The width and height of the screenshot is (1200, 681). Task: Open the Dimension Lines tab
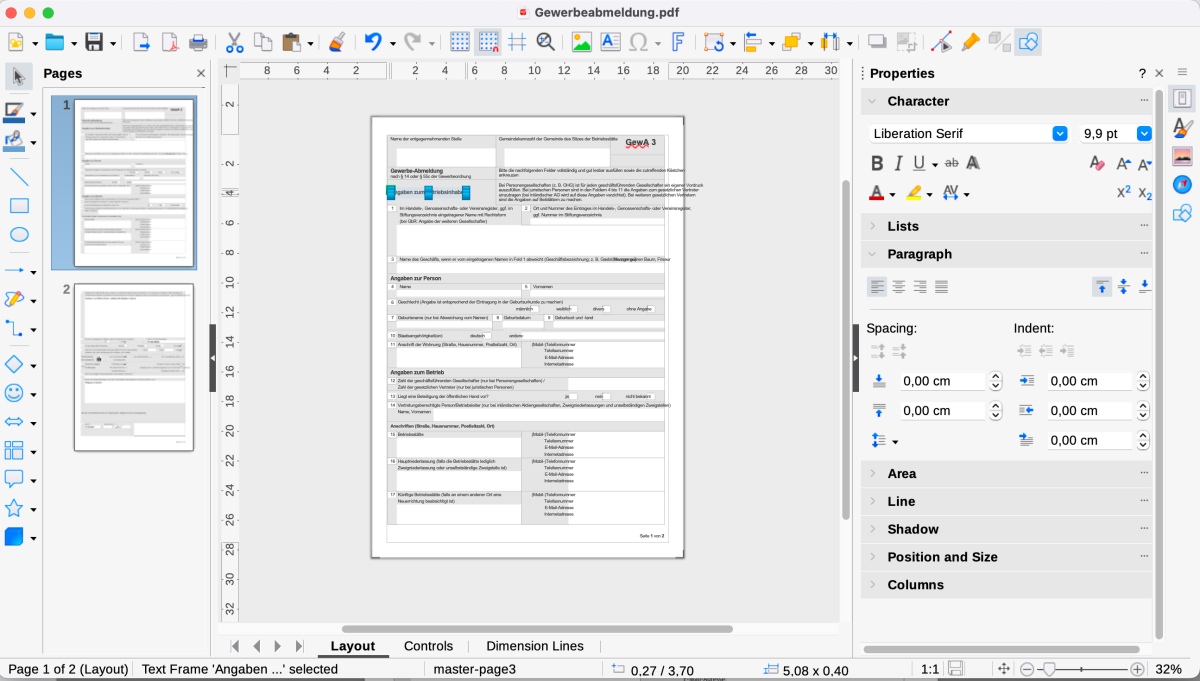pyautogui.click(x=534, y=646)
